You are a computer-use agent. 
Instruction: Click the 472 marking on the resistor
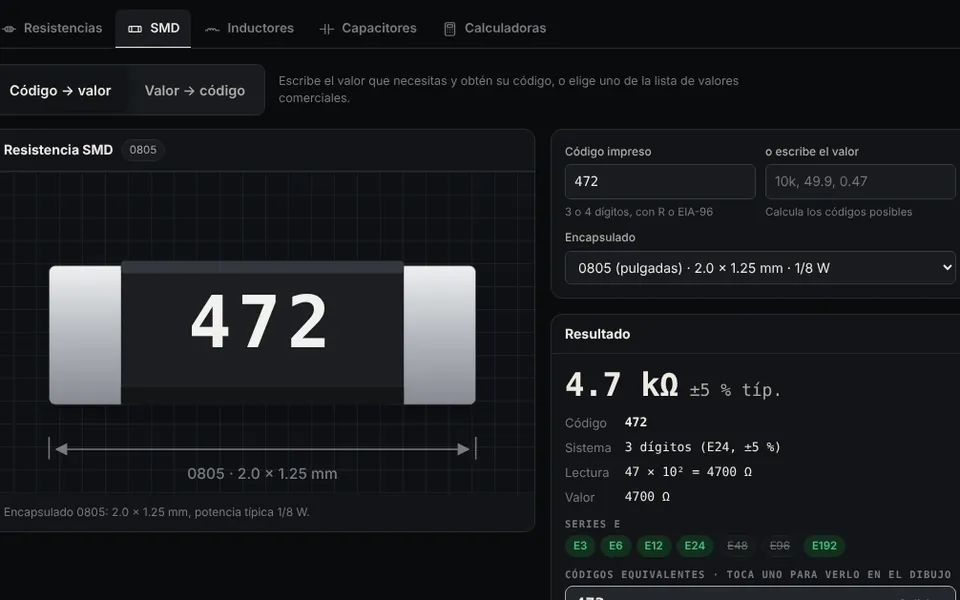pyautogui.click(x=260, y=321)
